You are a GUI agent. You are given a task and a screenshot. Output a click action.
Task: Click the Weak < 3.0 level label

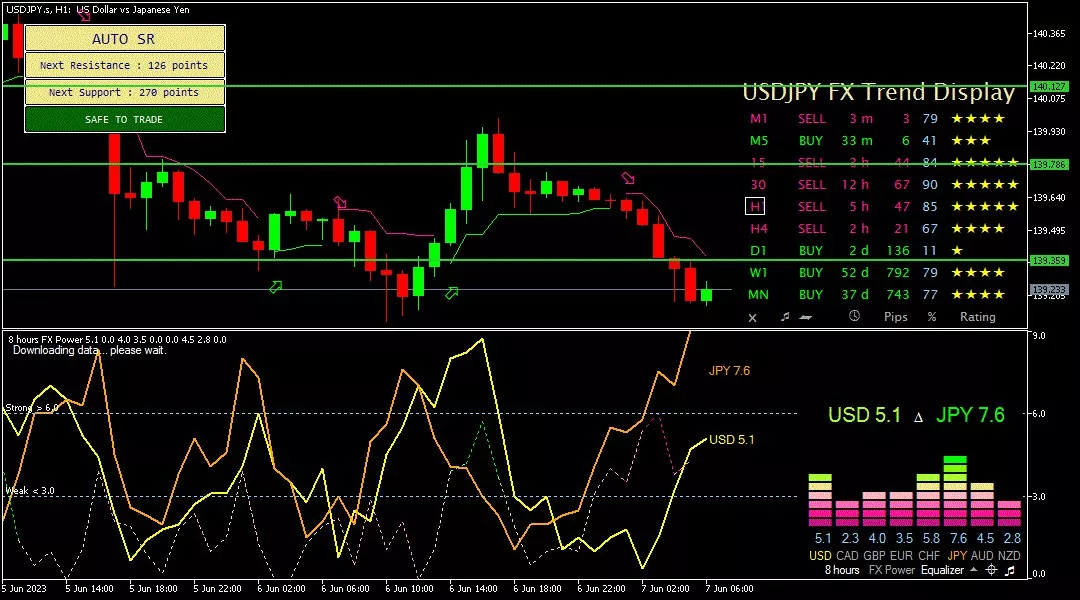click(30, 491)
